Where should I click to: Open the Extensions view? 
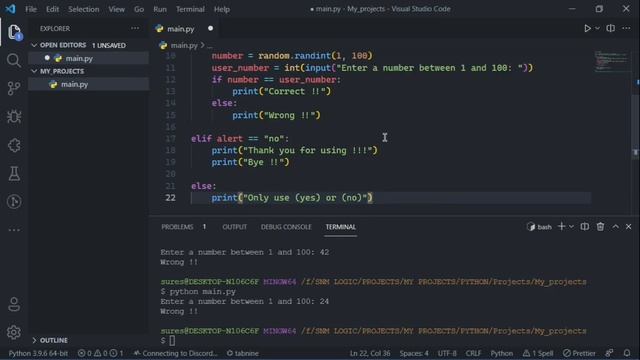pos(14,145)
